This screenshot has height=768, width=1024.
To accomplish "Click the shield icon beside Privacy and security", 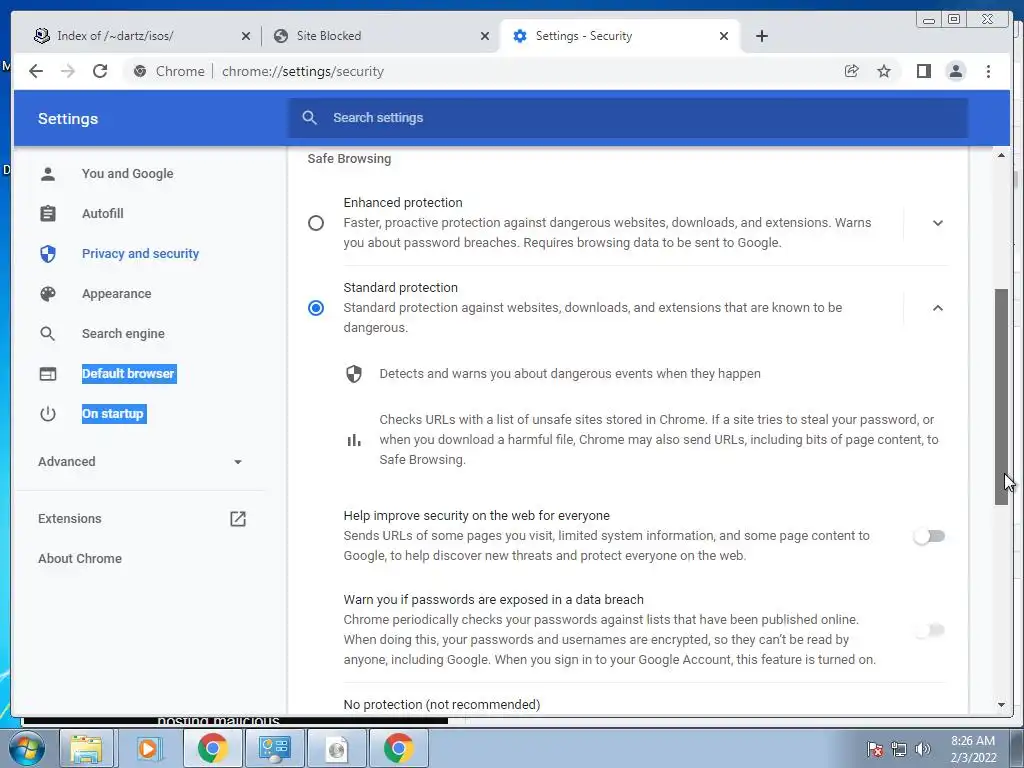I will pyautogui.click(x=48, y=253).
